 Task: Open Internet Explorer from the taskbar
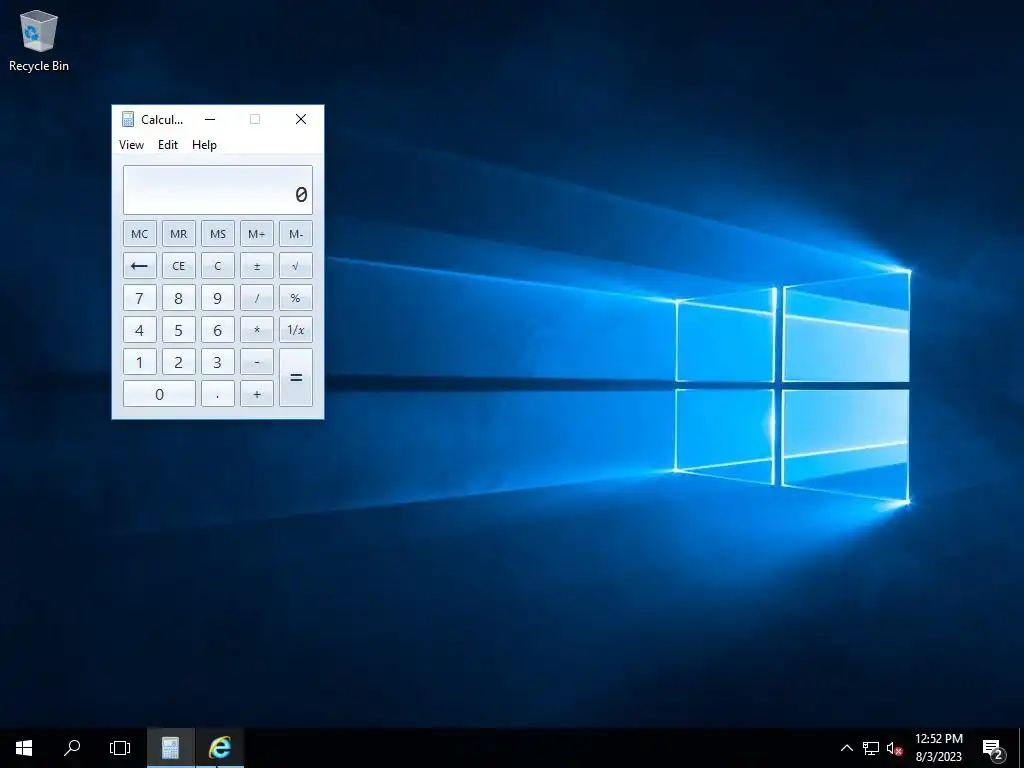(x=220, y=748)
